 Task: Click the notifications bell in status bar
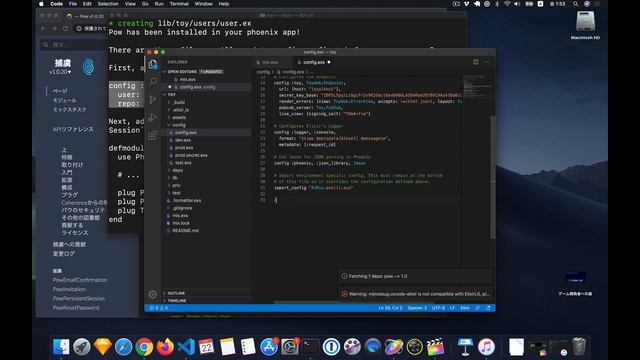pyautogui.click(x=488, y=308)
